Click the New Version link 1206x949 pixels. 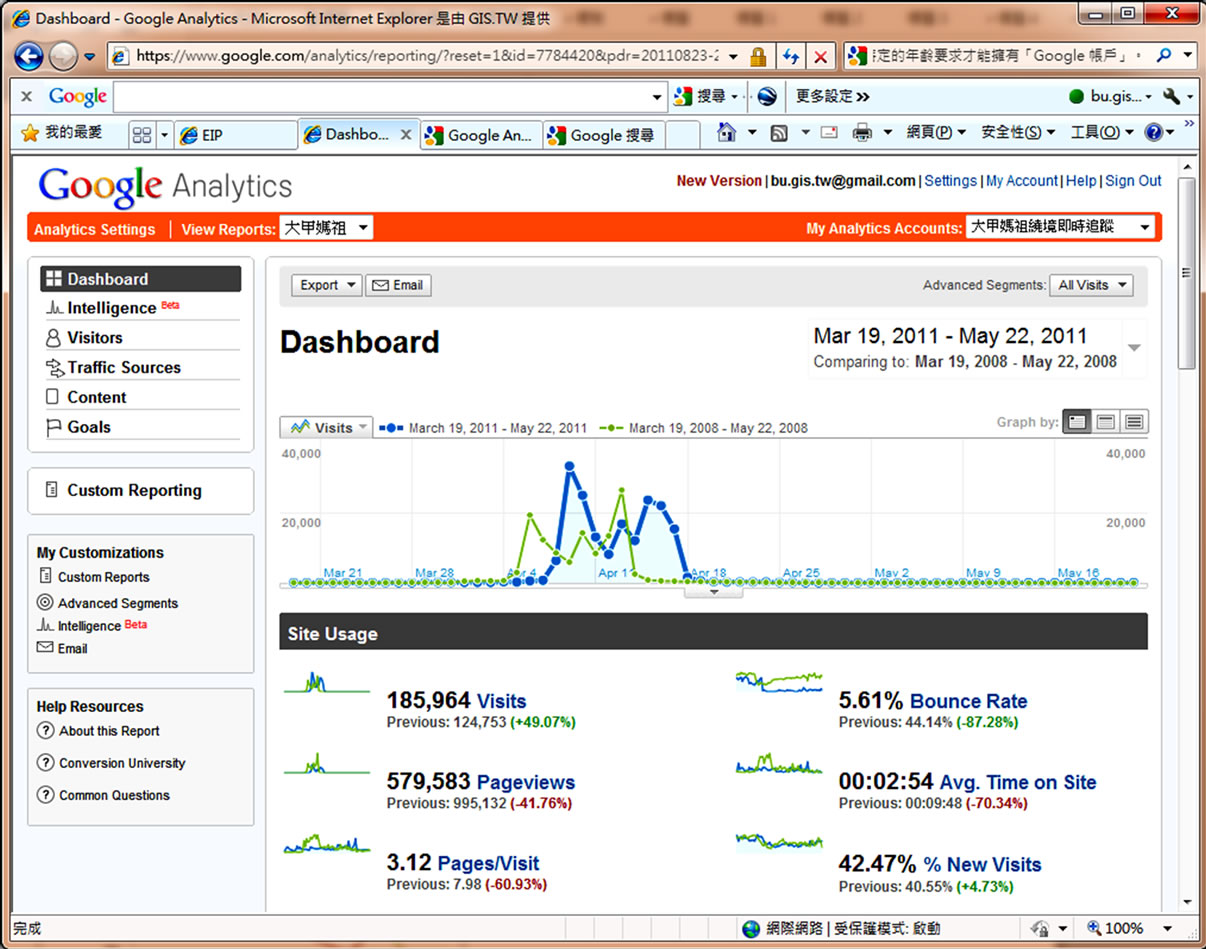719,181
